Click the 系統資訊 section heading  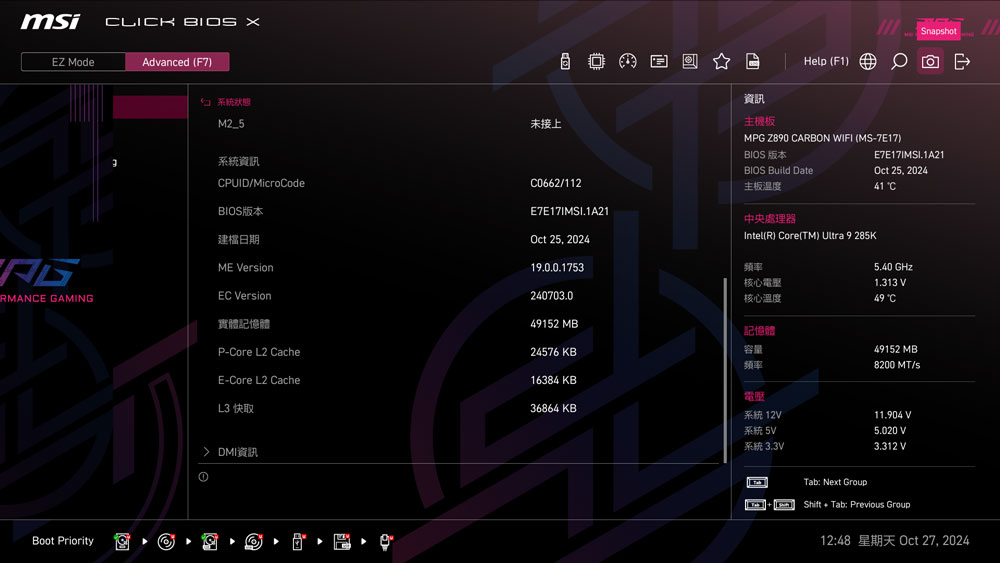239,161
